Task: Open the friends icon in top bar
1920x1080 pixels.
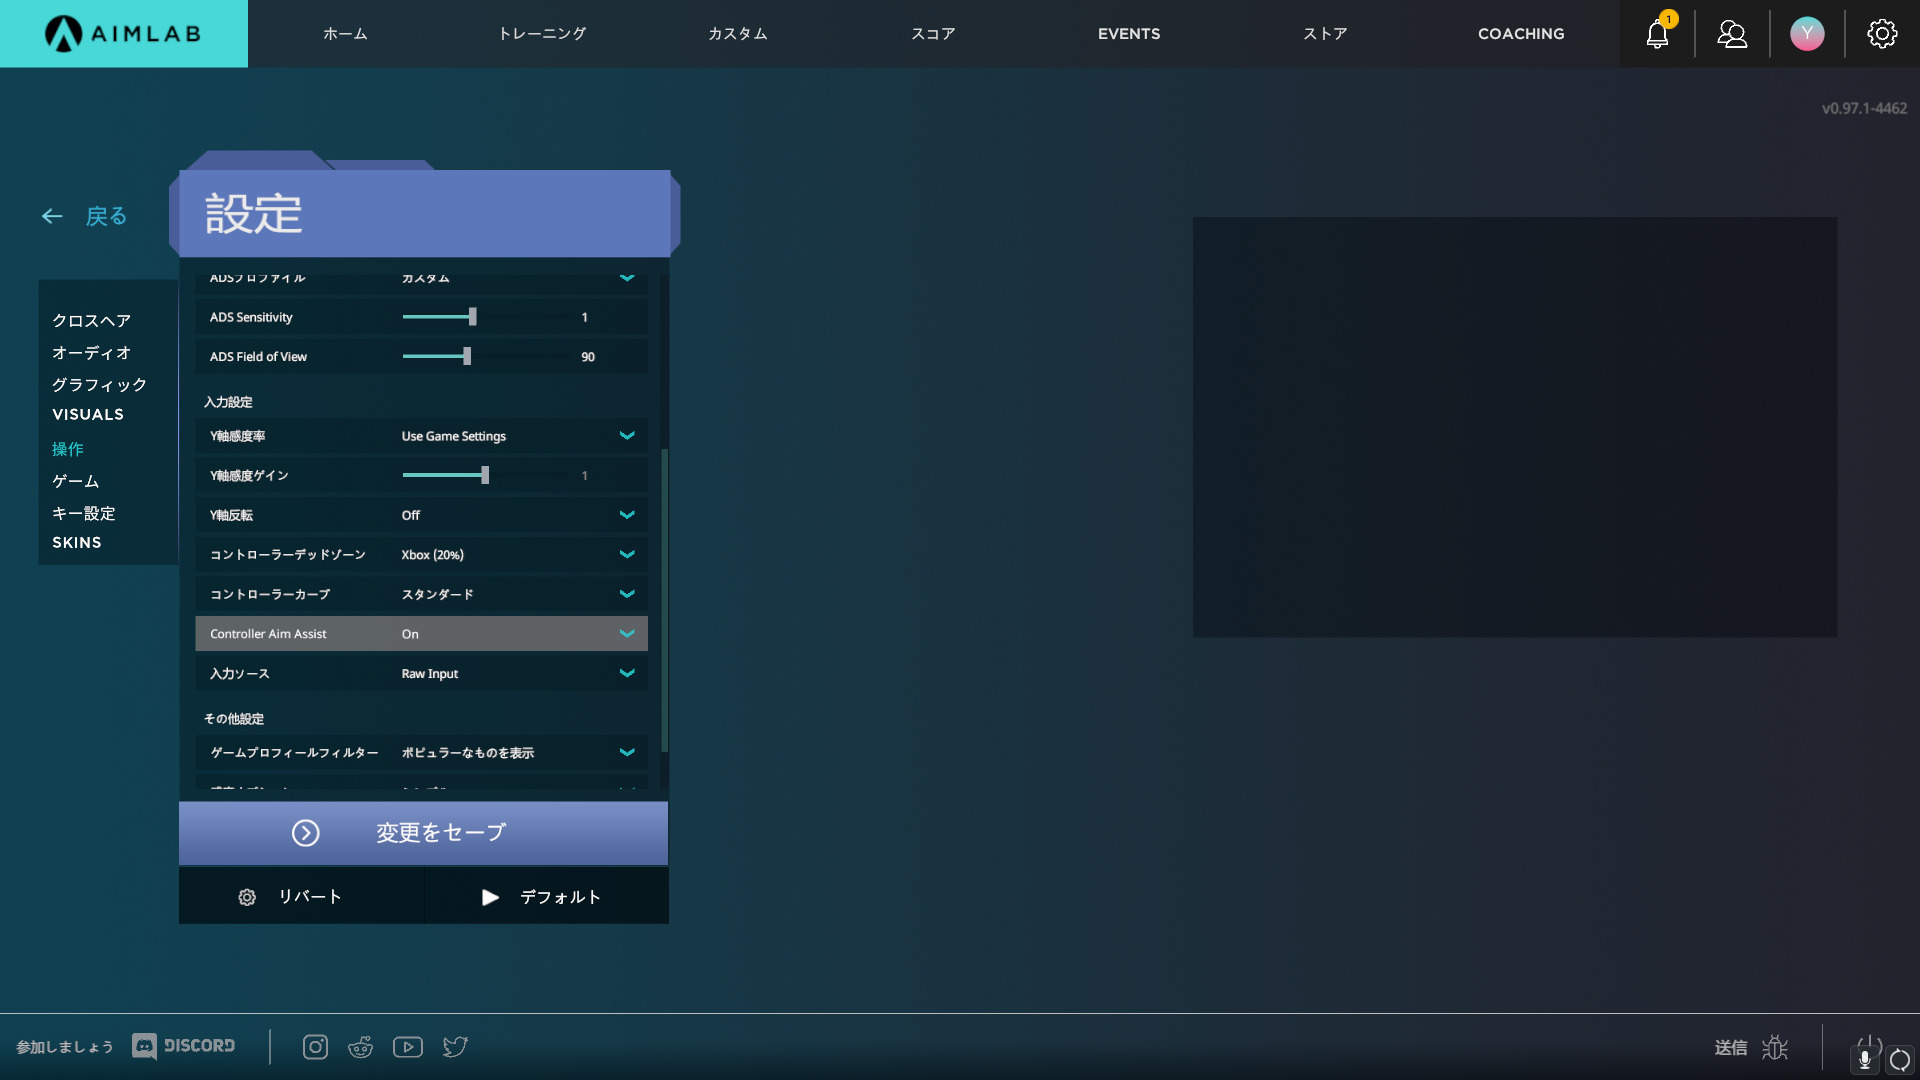Action: pos(1732,34)
